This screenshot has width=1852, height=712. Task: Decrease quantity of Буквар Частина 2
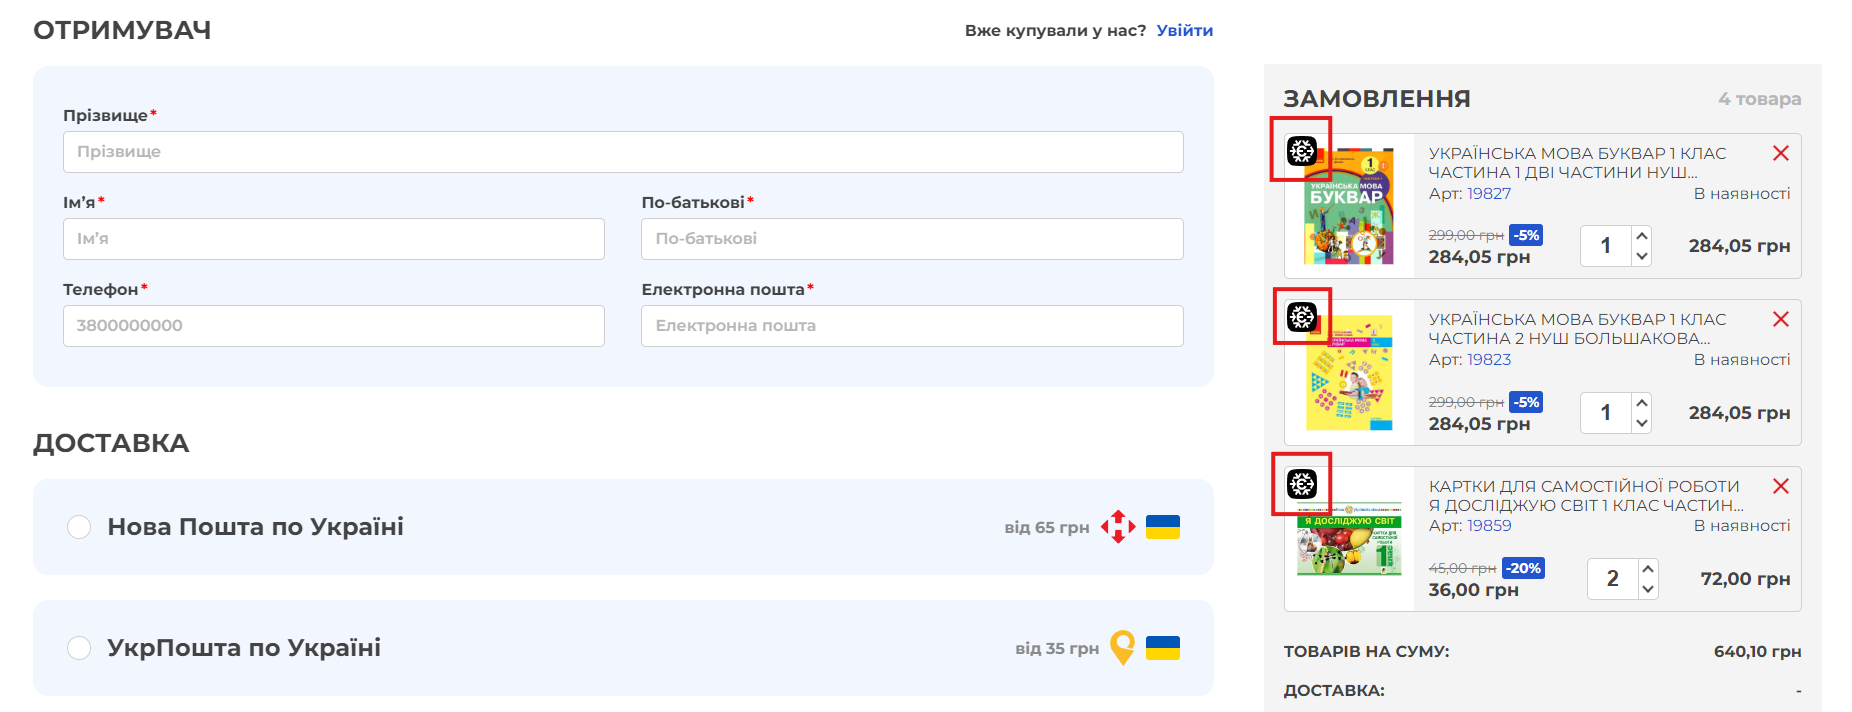1641,423
